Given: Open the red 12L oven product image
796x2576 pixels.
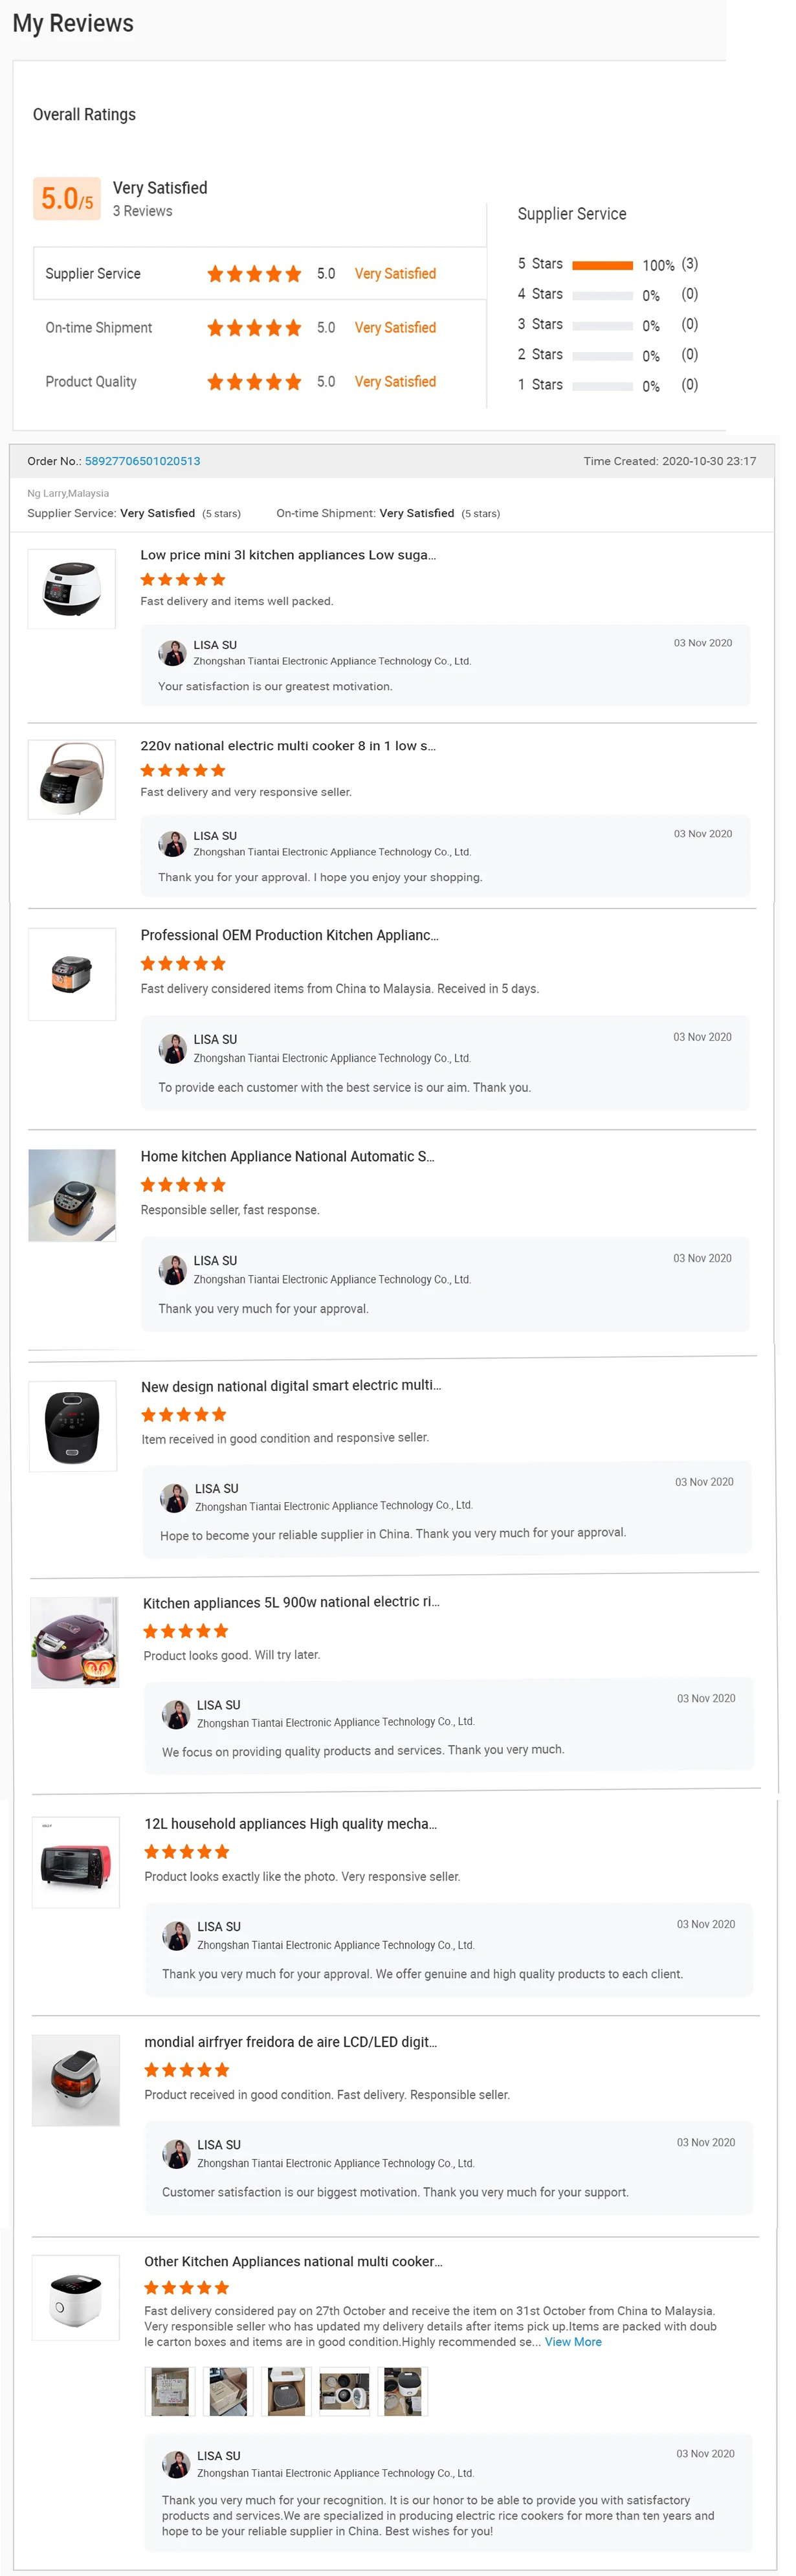Looking at the screenshot, I should click(x=76, y=1862).
